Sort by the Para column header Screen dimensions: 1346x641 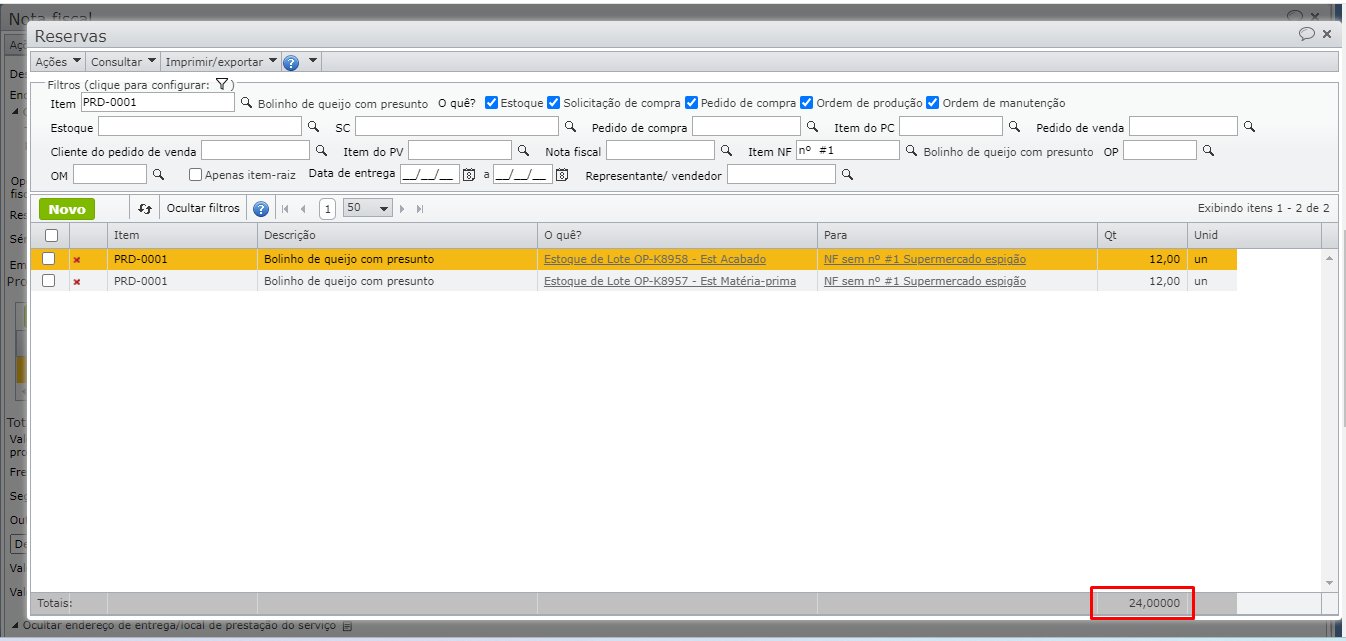pos(957,235)
